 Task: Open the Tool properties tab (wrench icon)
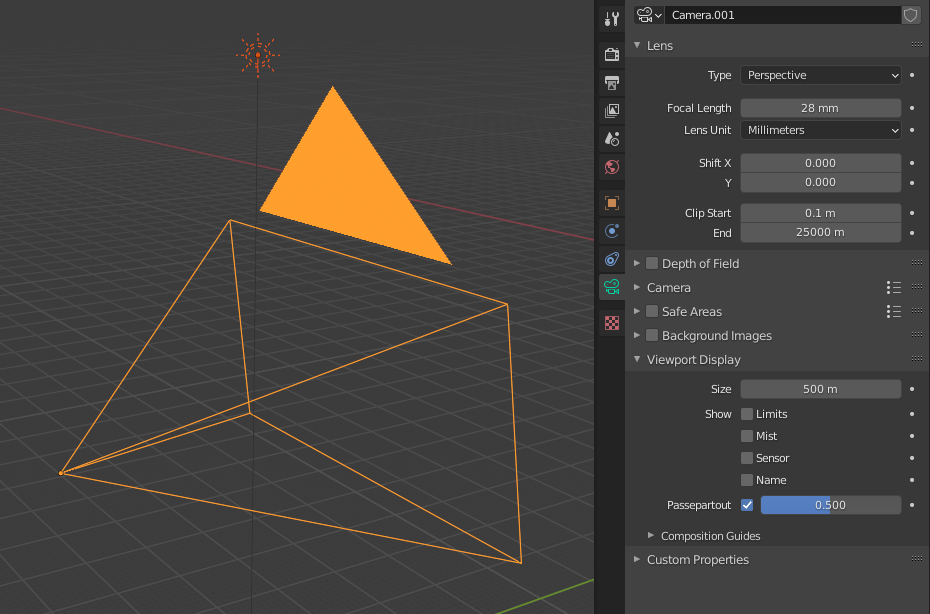point(611,20)
